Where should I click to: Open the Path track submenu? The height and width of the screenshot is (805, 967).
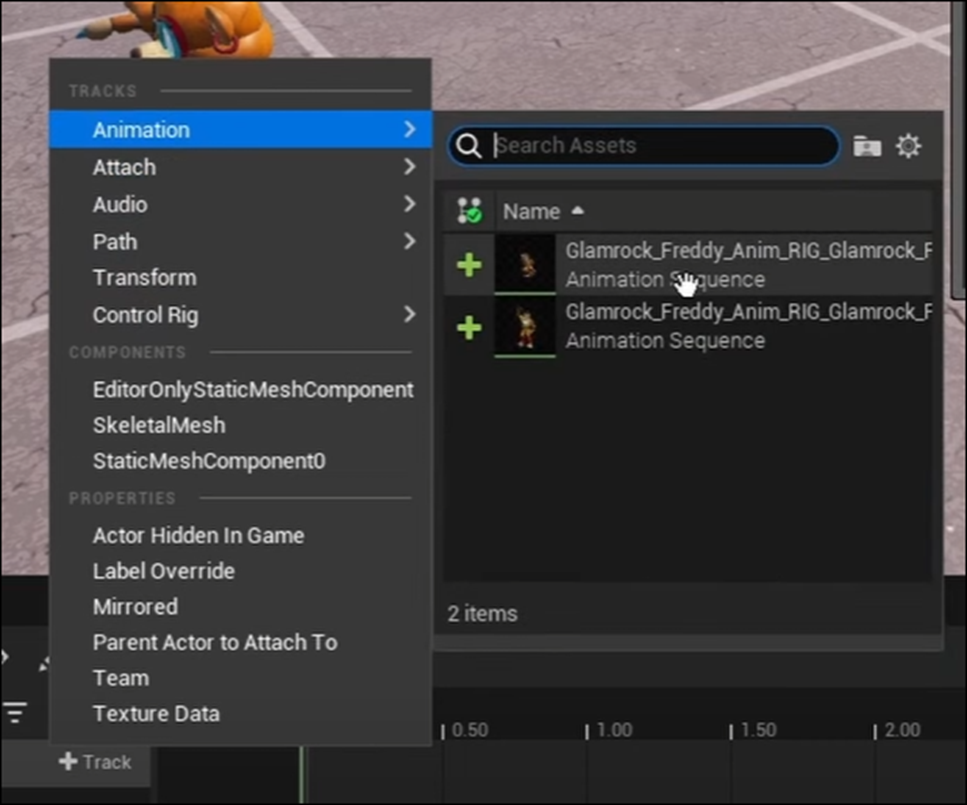(240, 241)
